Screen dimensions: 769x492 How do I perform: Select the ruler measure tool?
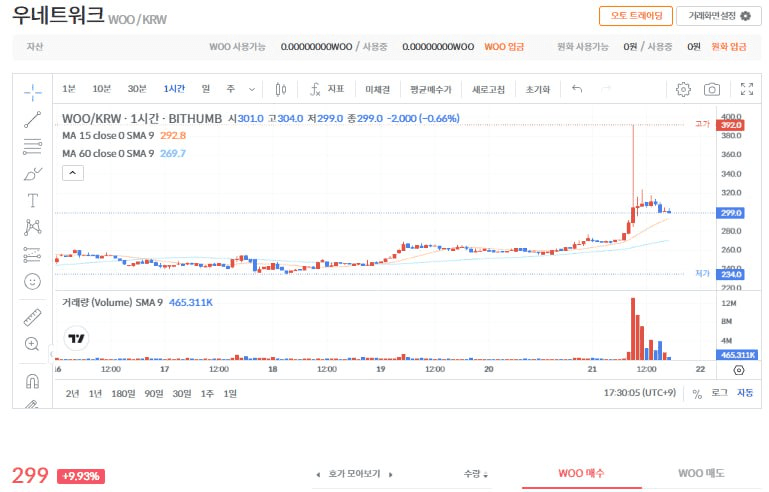pos(33,317)
